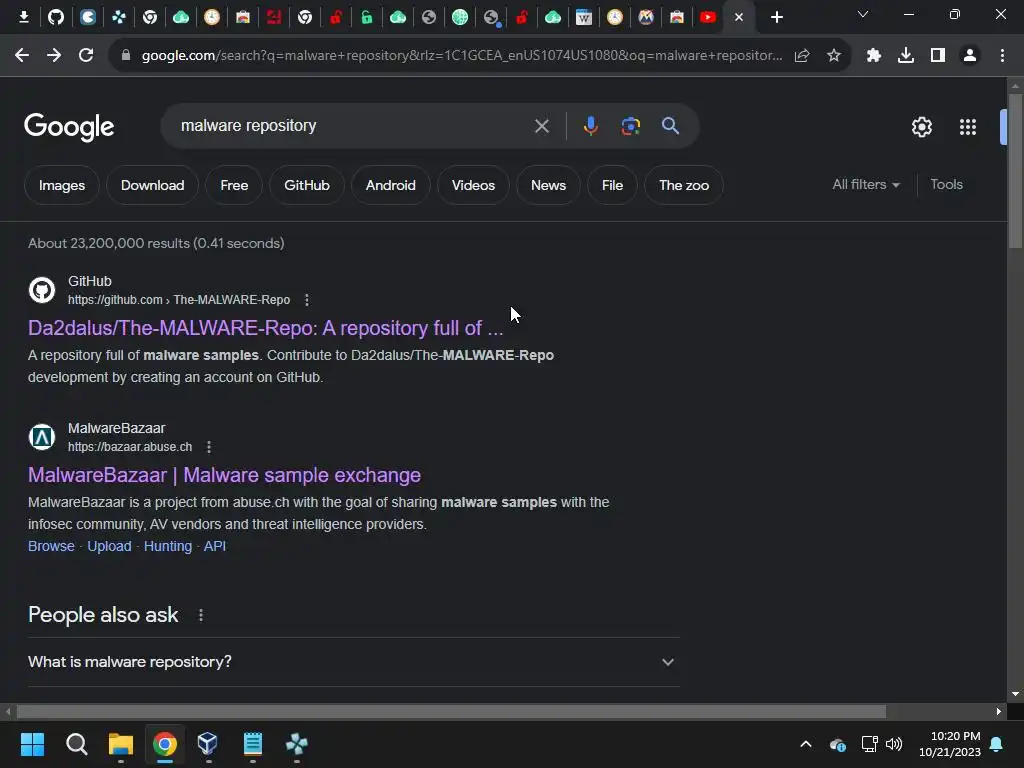Click the horizontal scrollbar thumb

click(x=451, y=711)
